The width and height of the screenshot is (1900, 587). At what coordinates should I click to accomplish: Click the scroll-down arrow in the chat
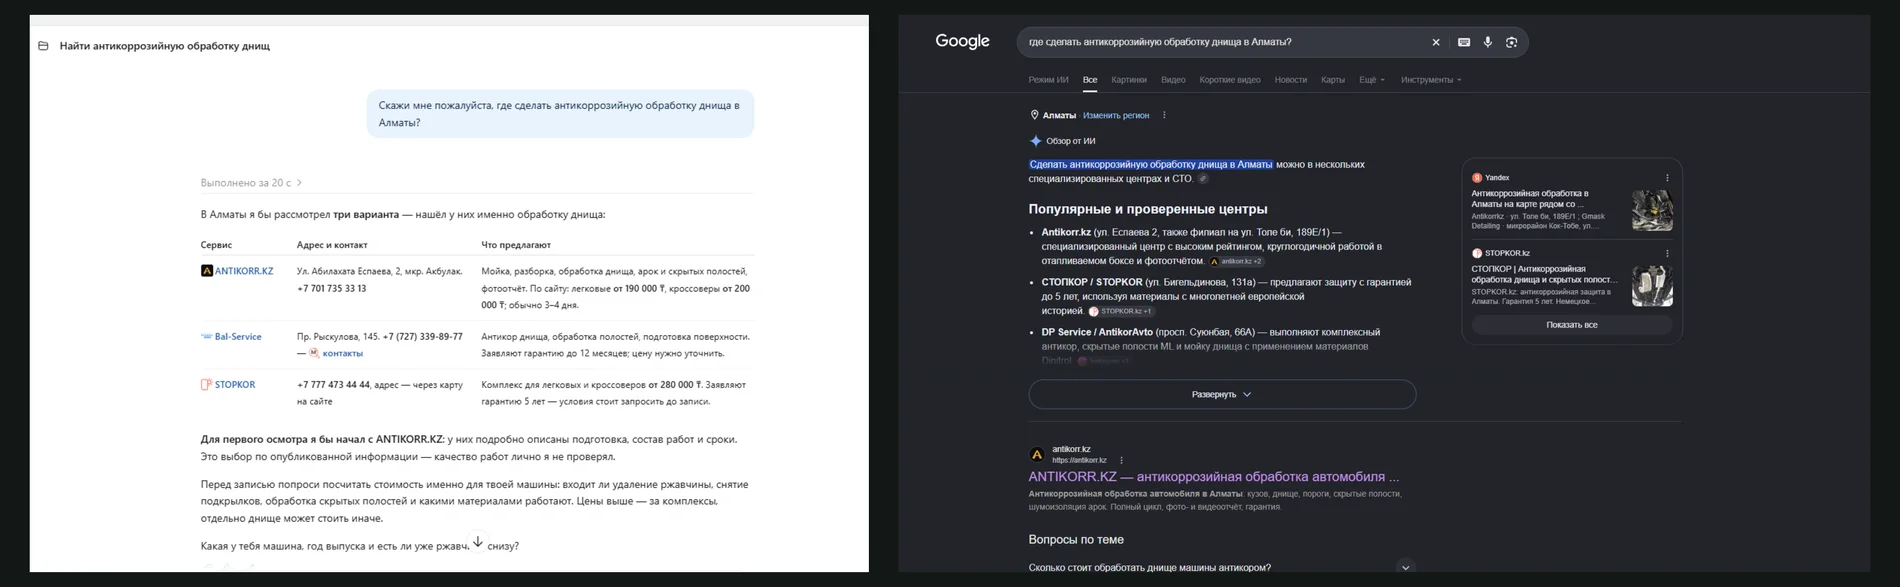point(478,541)
